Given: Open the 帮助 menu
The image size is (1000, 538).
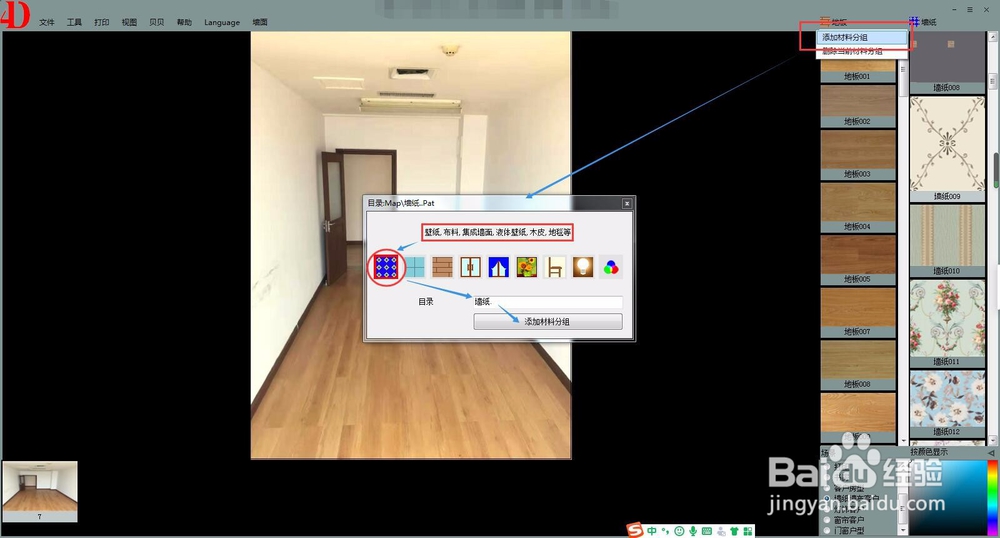Looking at the screenshot, I should click(184, 22).
